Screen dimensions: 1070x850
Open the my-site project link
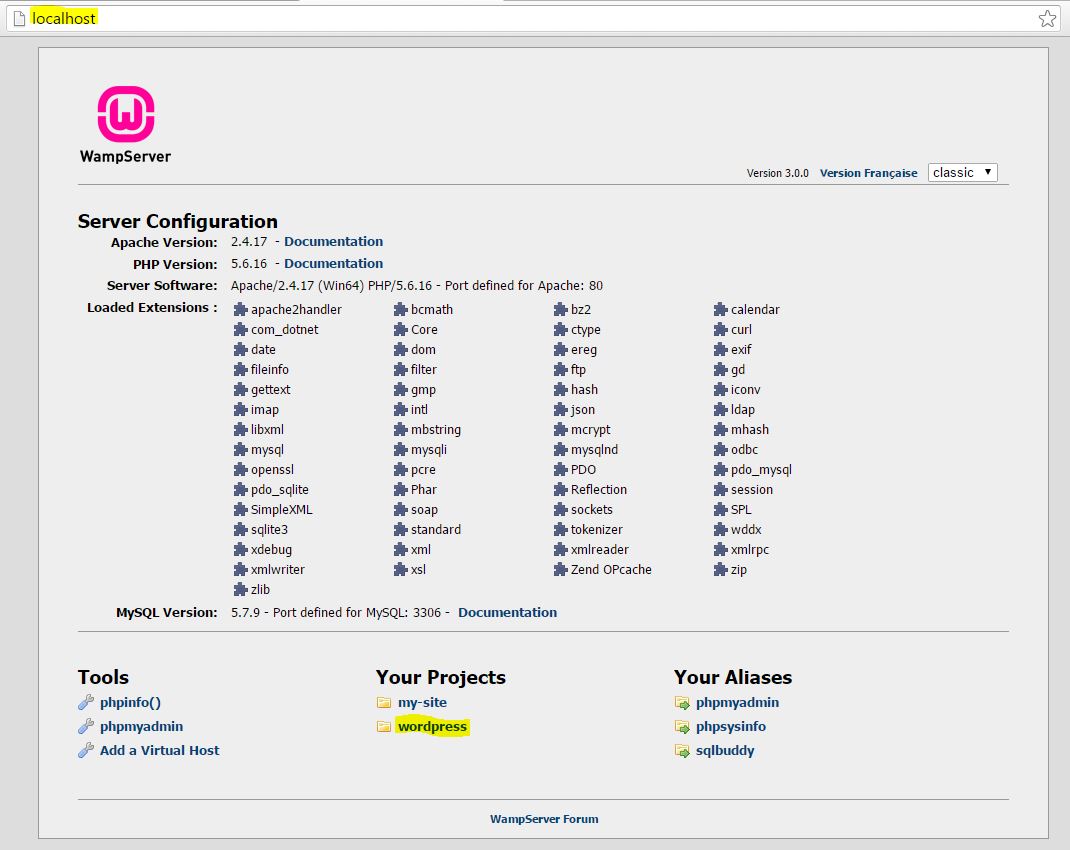(x=422, y=702)
